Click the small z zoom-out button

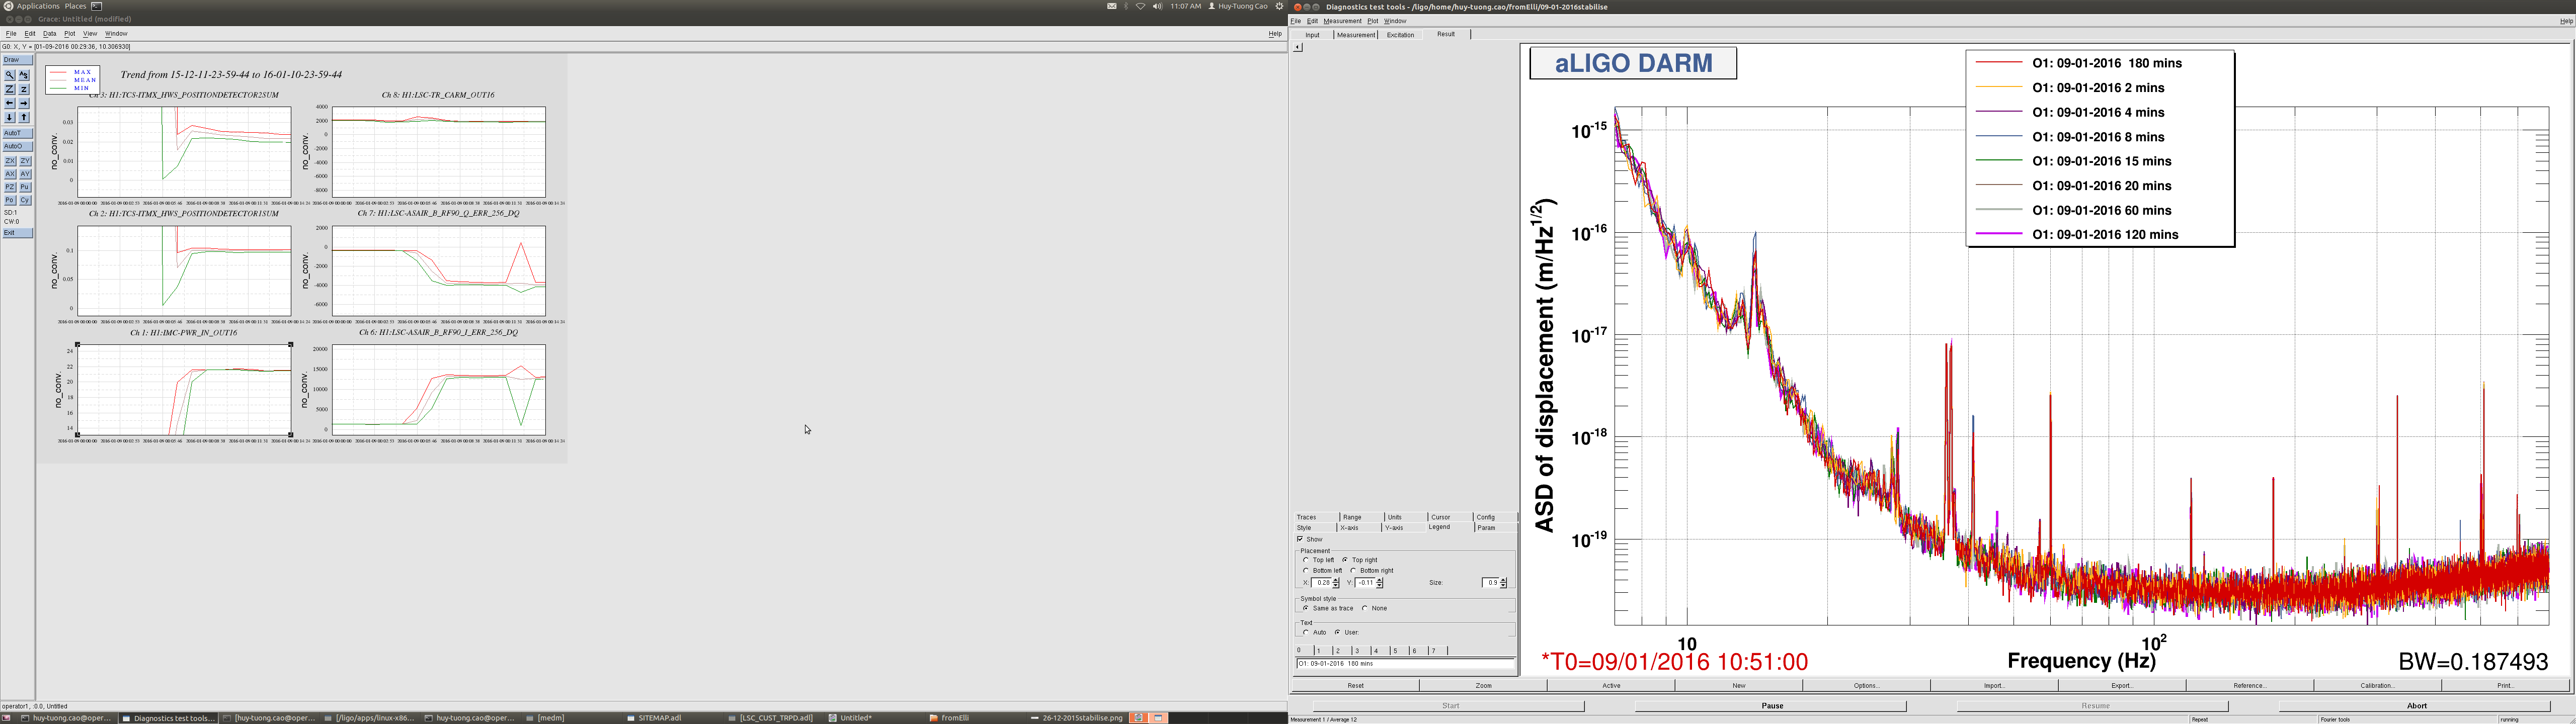click(x=24, y=89)
